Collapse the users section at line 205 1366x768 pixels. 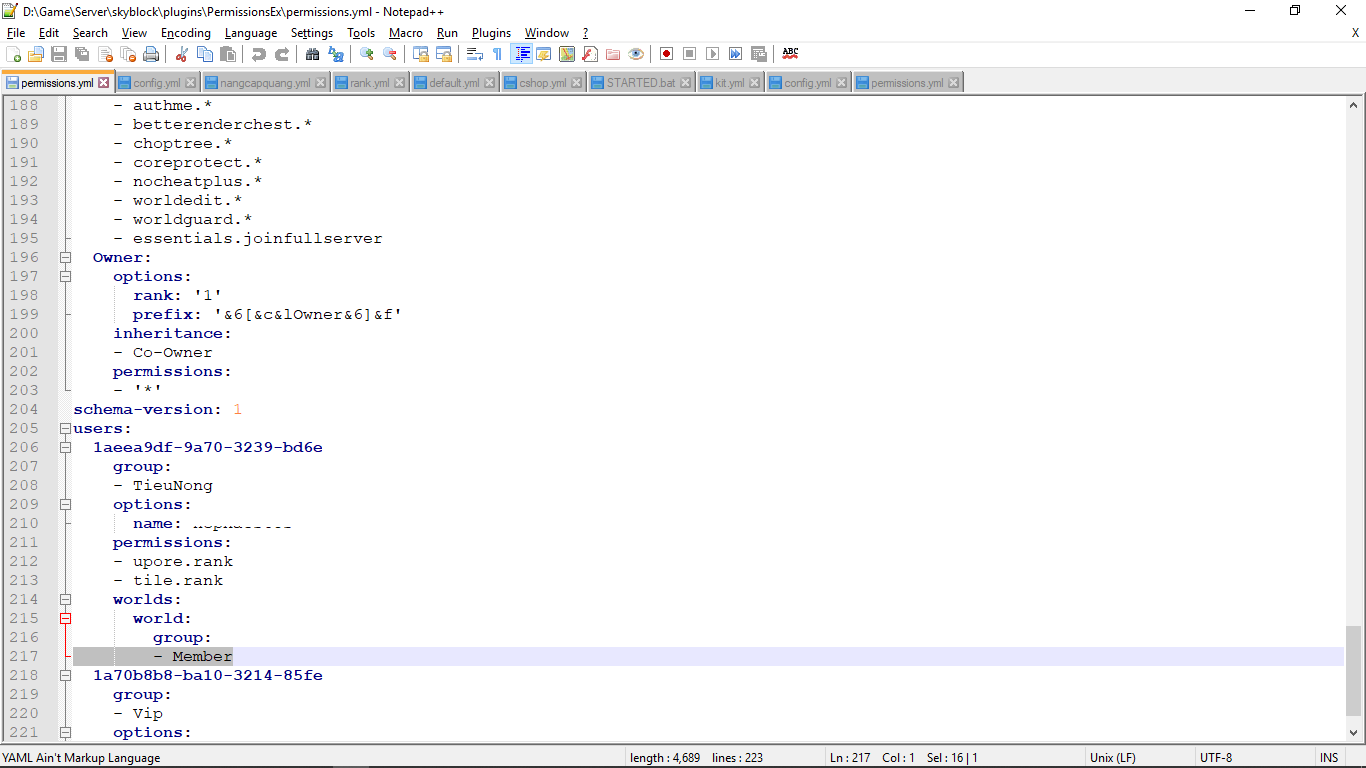pyautogui.click(x=66, y=428)
